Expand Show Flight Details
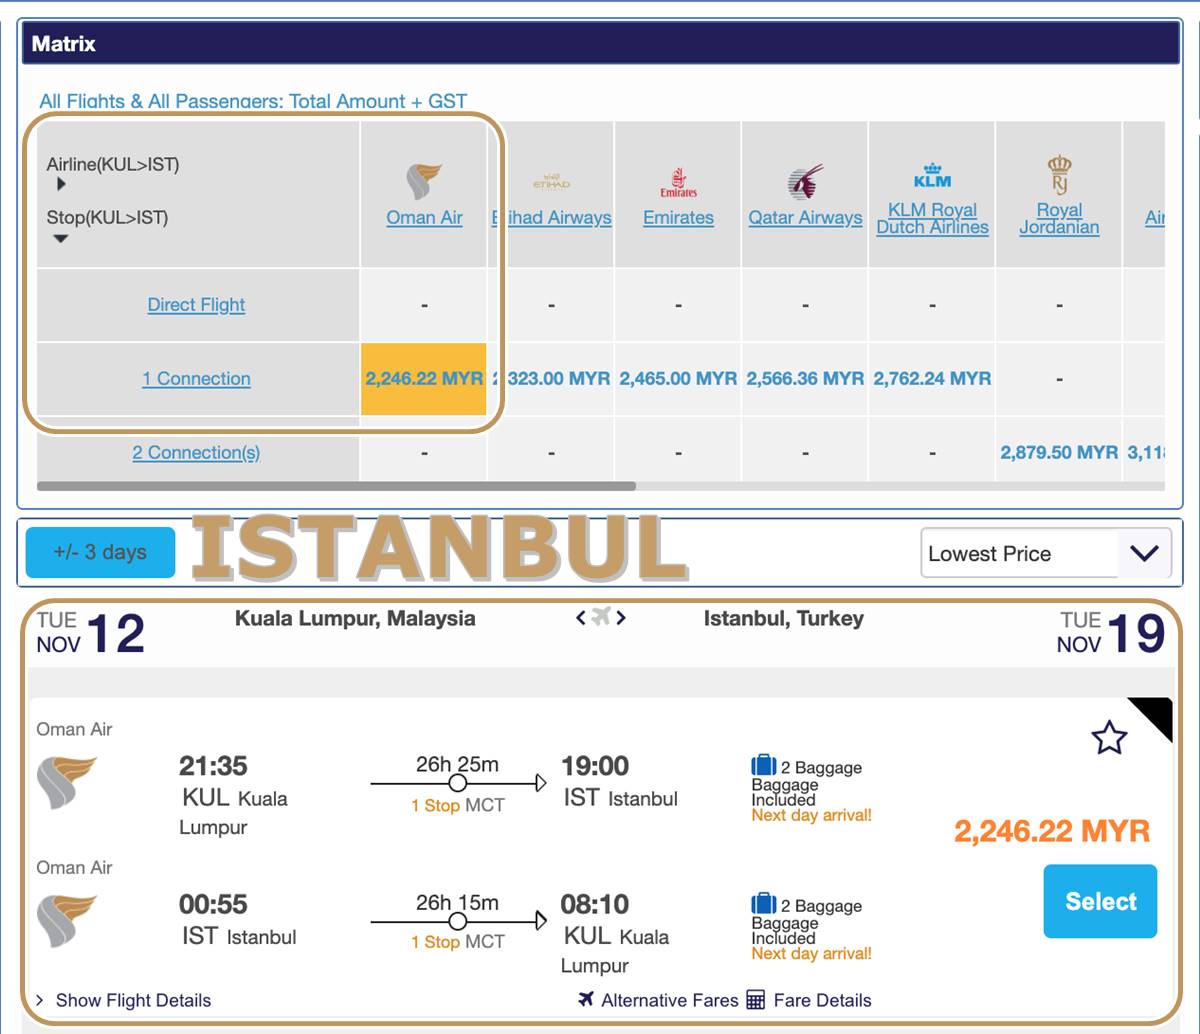The height and width of the screenshot is (1034, 1200). (124, 1000)
